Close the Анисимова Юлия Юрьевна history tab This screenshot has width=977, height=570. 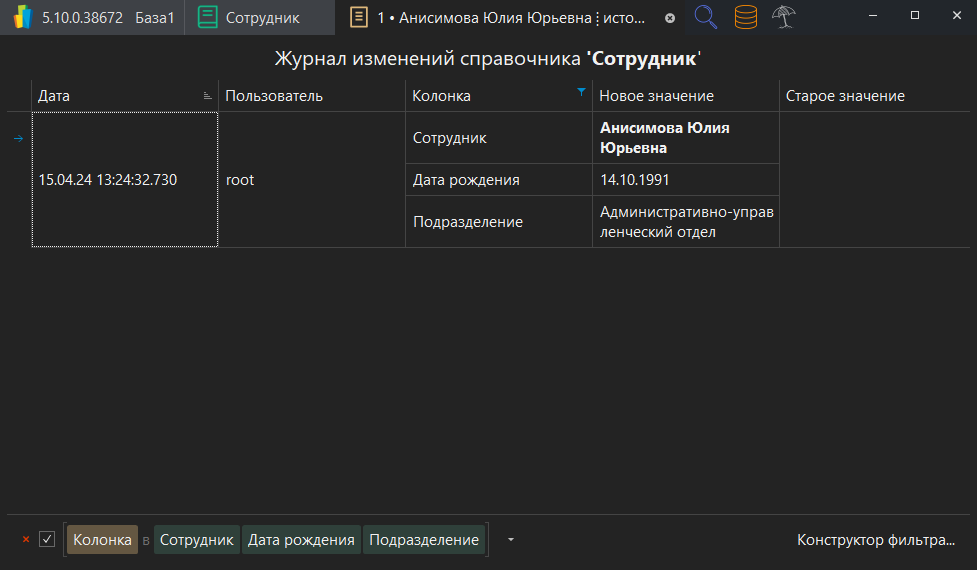point(670,18)
